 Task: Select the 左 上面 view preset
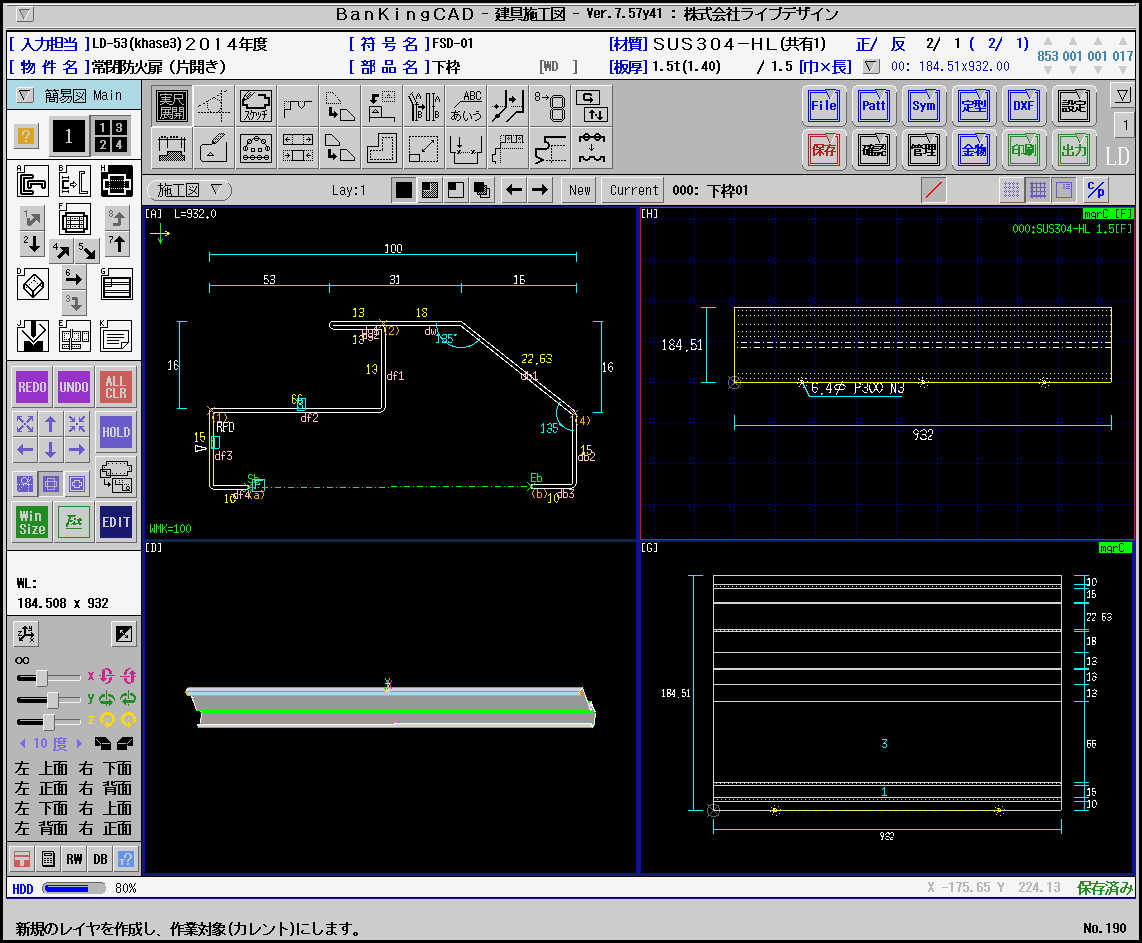[42, 768]
